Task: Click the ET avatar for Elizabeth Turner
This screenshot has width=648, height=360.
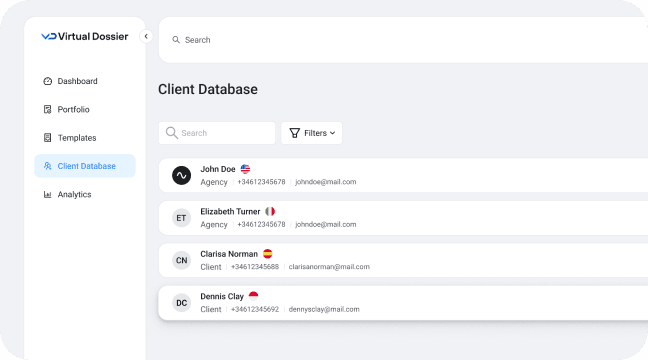Action: point(181,218)
